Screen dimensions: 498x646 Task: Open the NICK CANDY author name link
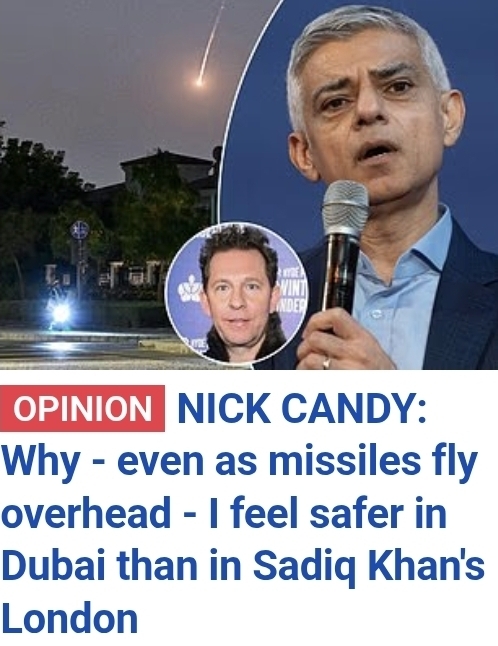click(x=302, y=408)
